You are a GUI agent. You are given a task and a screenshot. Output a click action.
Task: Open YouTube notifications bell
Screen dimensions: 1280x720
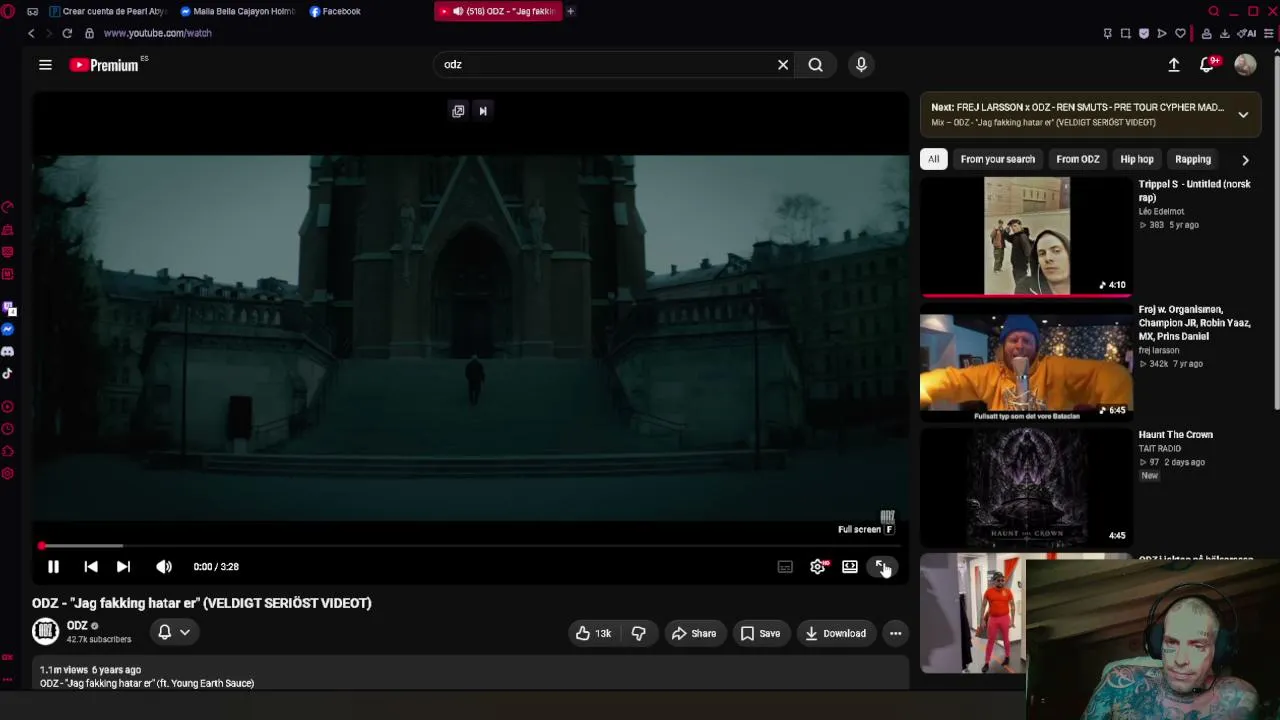pyautogui.click(x=1207, y=65)
